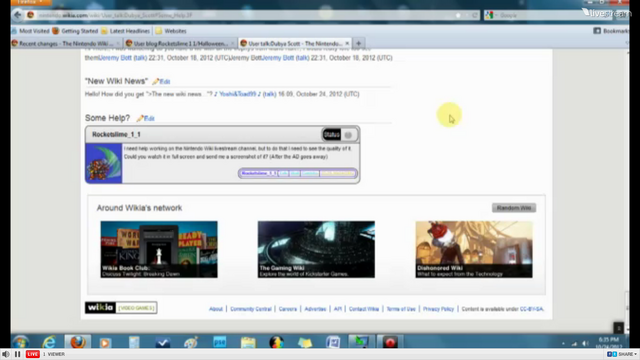Open the Latest Headlines feed bookmark
This screenshot has width=640, height=360.
[125, 31]
